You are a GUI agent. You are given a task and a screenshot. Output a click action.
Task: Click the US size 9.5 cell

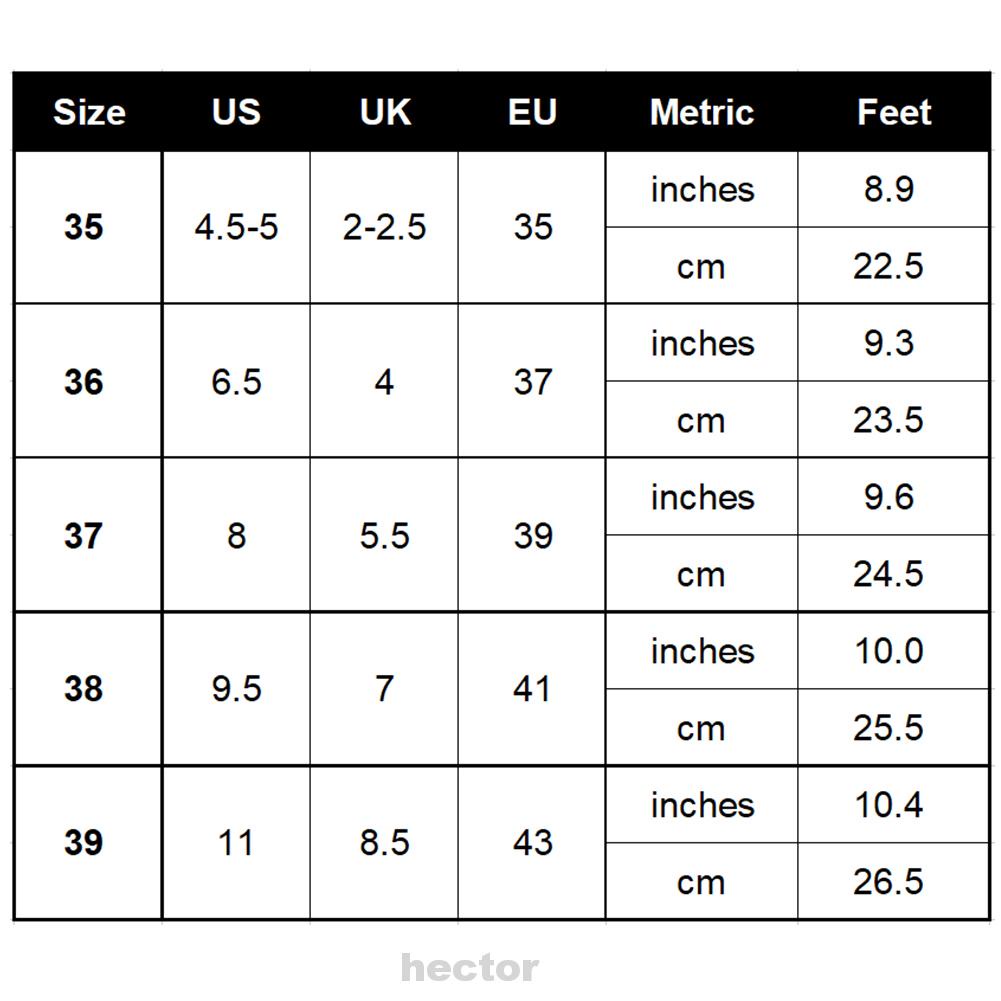click(x=236, y=689)
